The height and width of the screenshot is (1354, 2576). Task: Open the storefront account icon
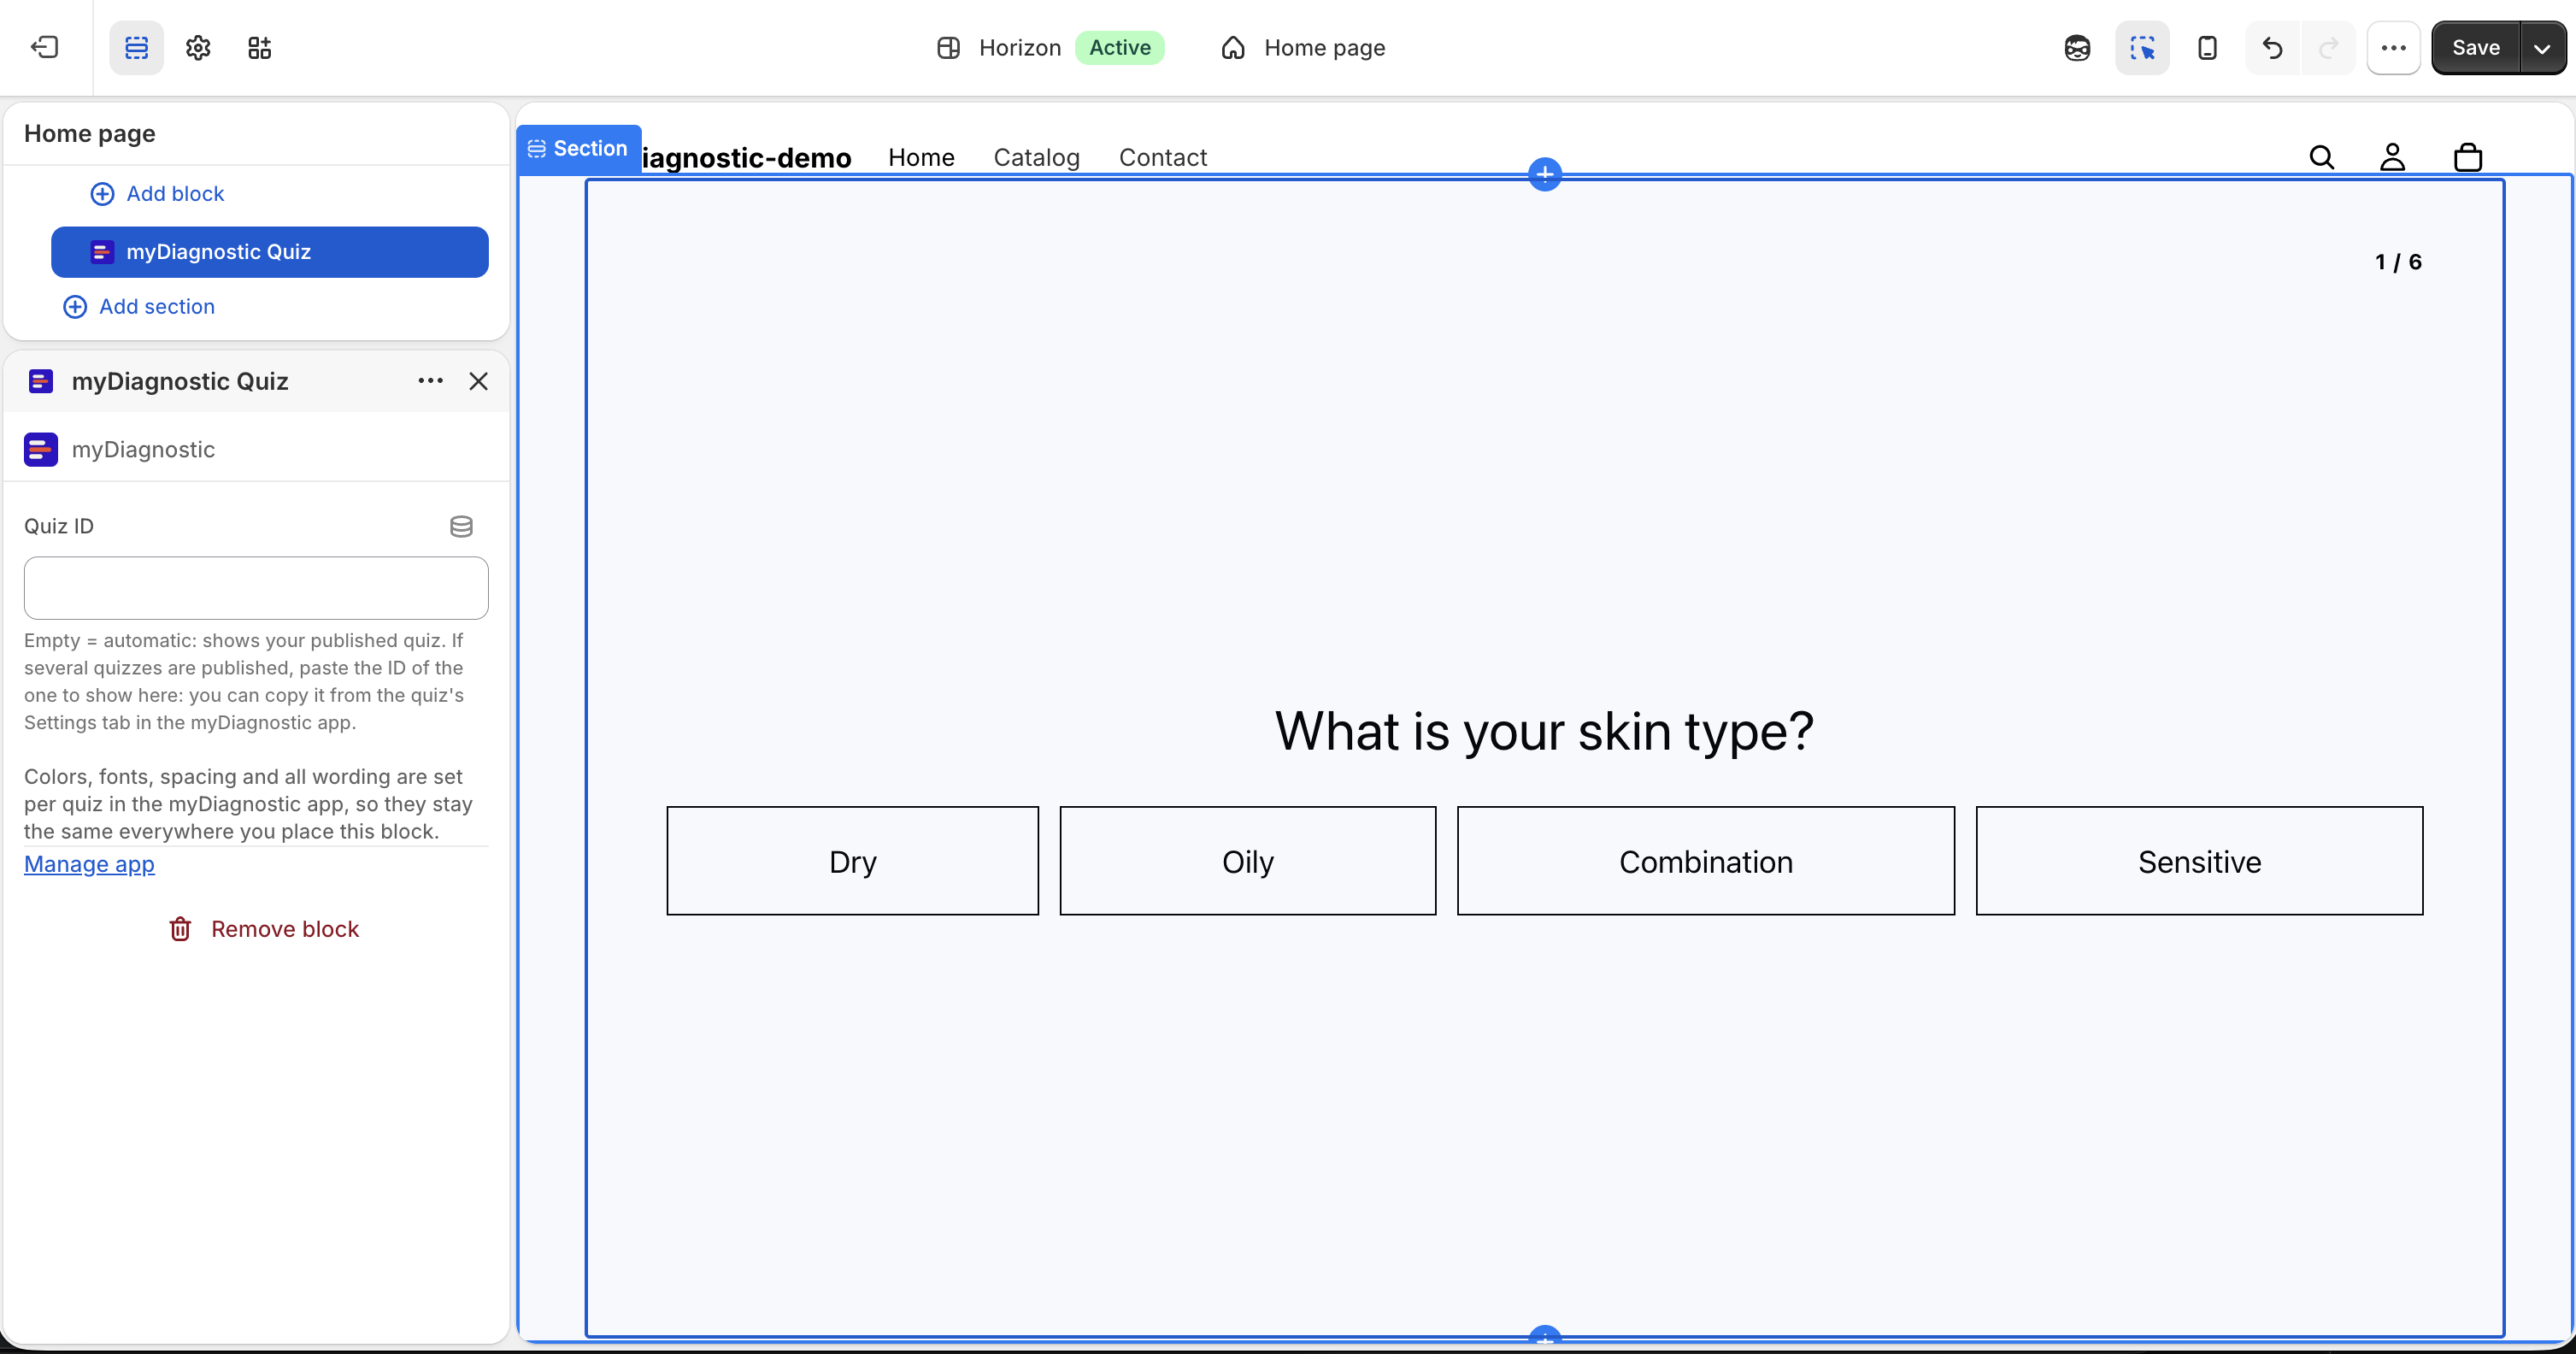[2392, 157]
